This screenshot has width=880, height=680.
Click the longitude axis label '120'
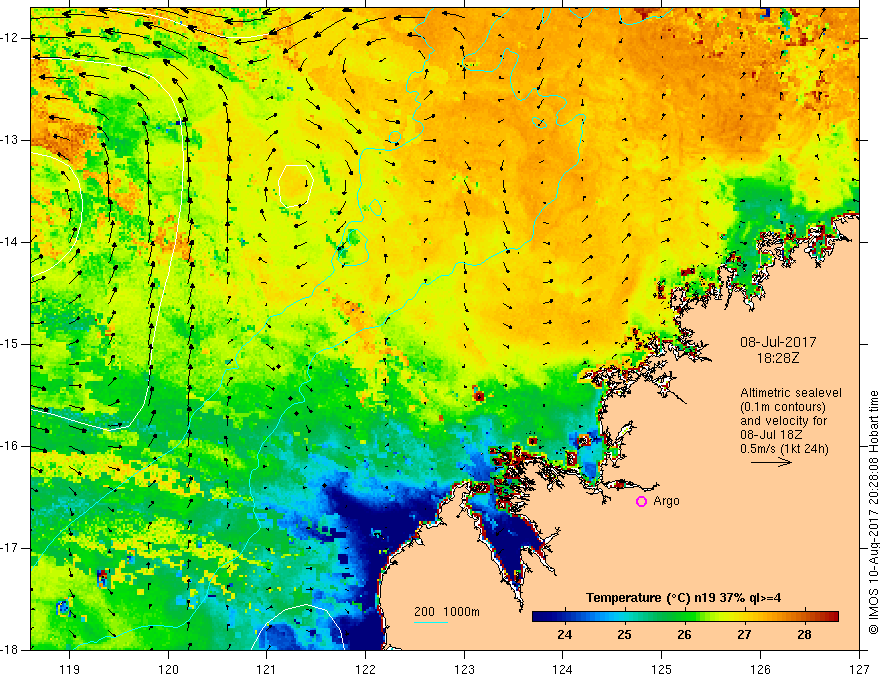click(168, 669)
